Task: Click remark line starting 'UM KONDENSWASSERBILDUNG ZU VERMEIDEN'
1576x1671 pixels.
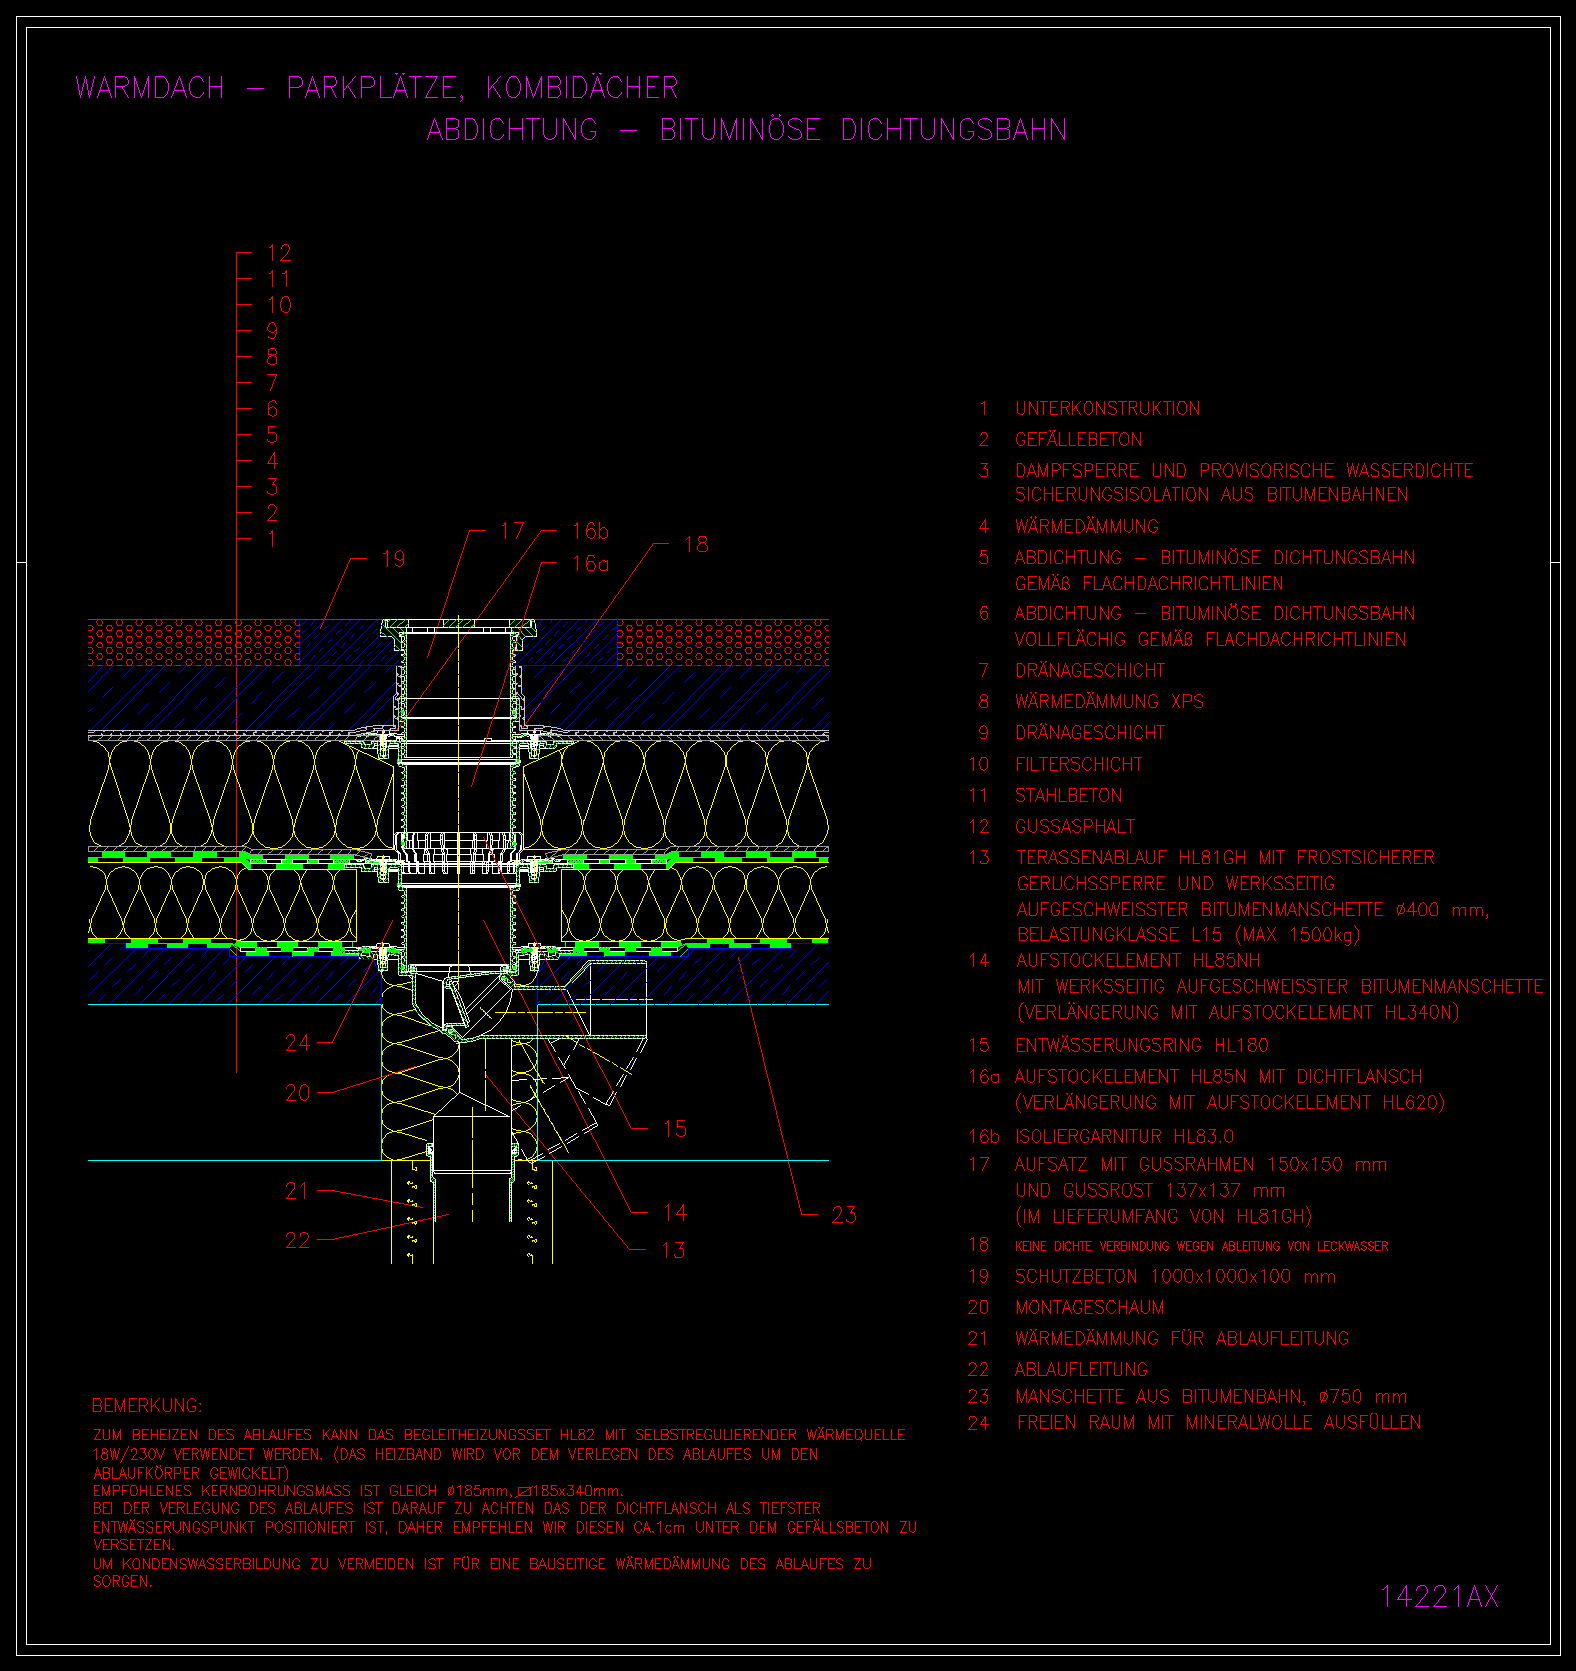Action: (483, 1564)
